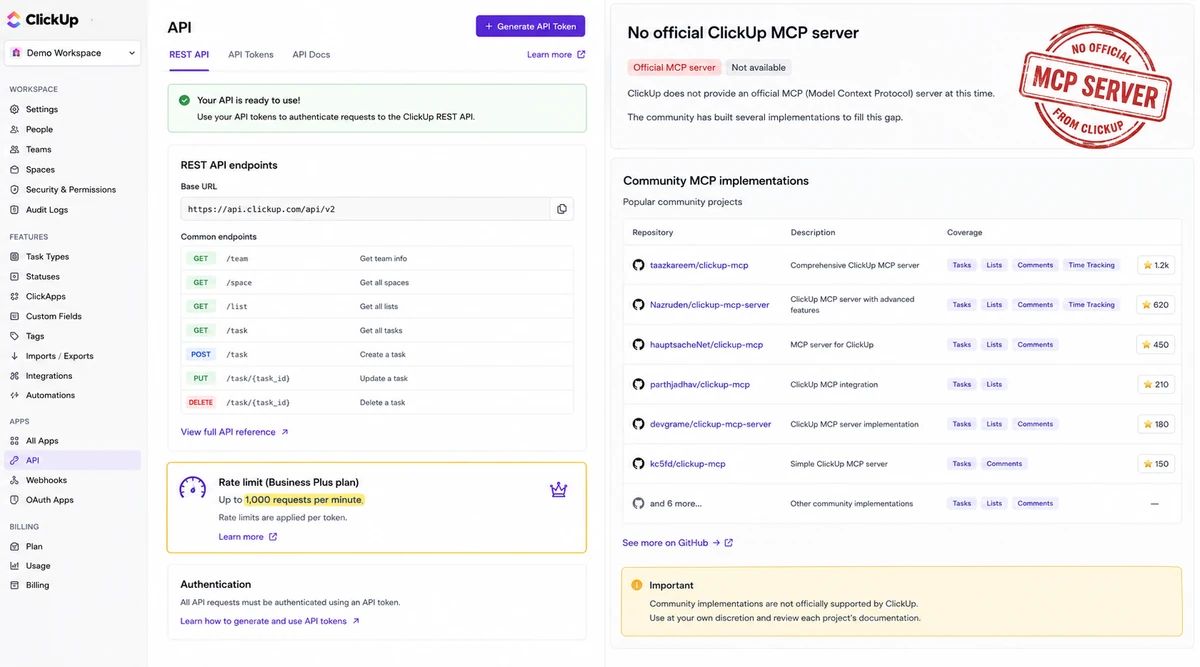
Task: Click the Coverage column header
Action: tap(965, 232)
